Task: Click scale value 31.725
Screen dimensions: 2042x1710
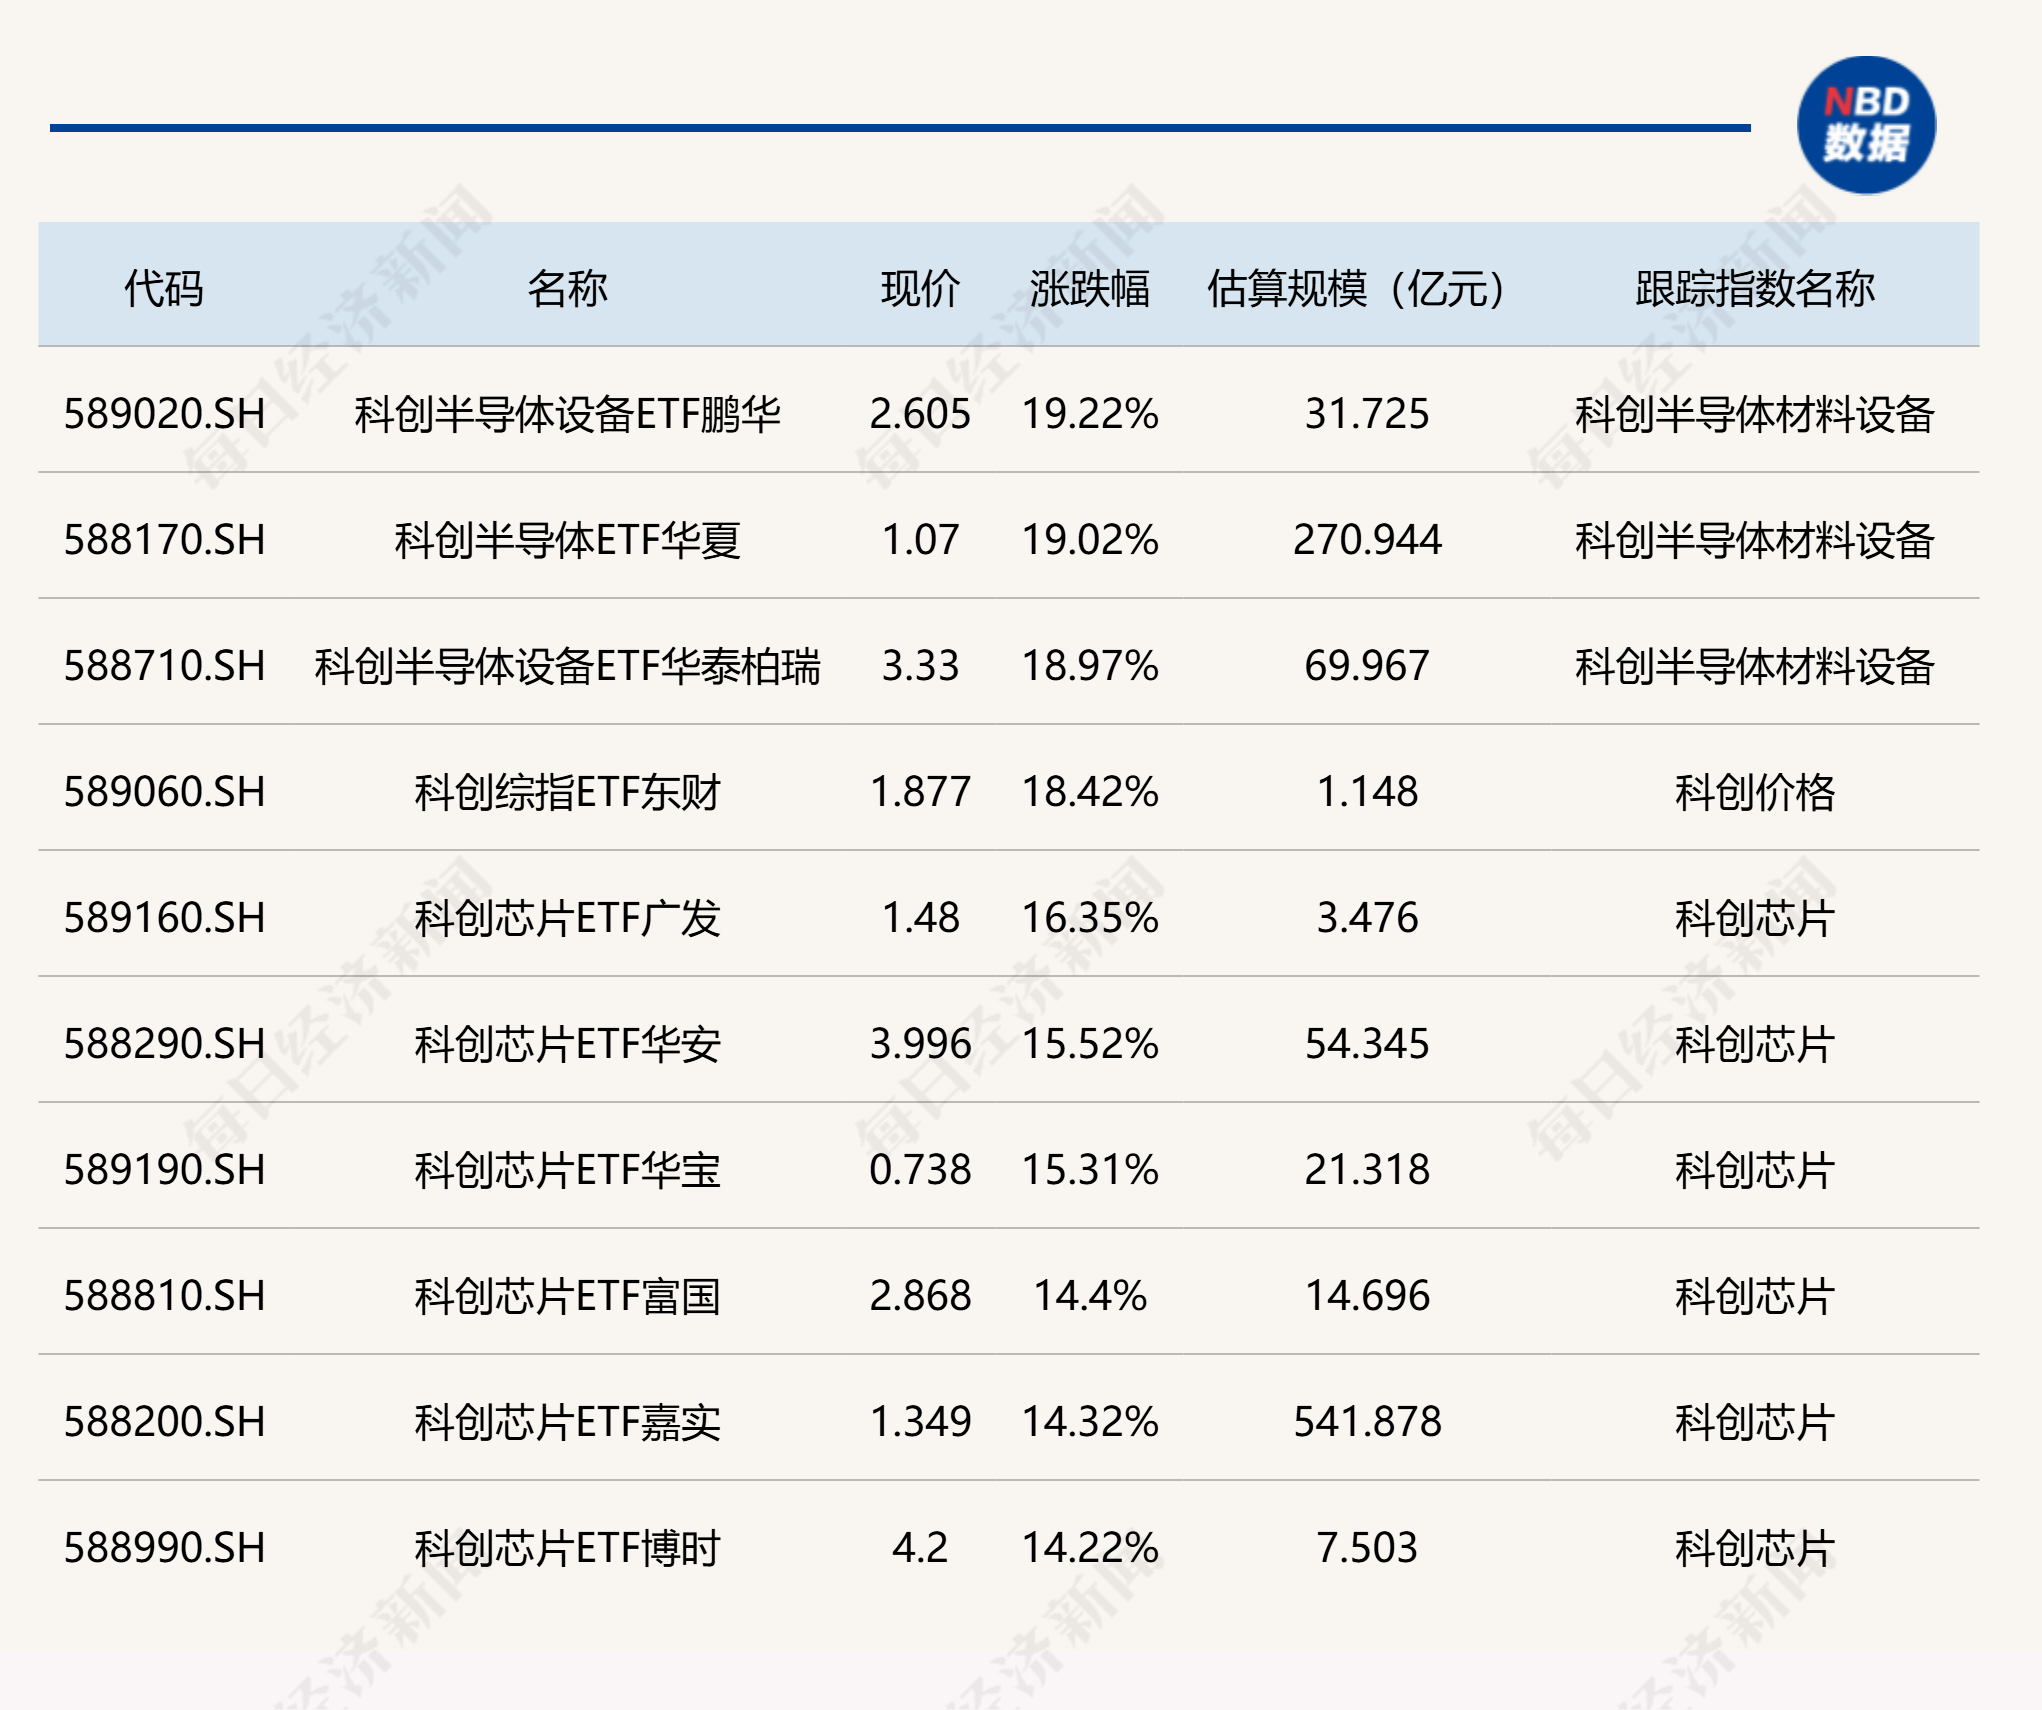Action: [1367, 414]
